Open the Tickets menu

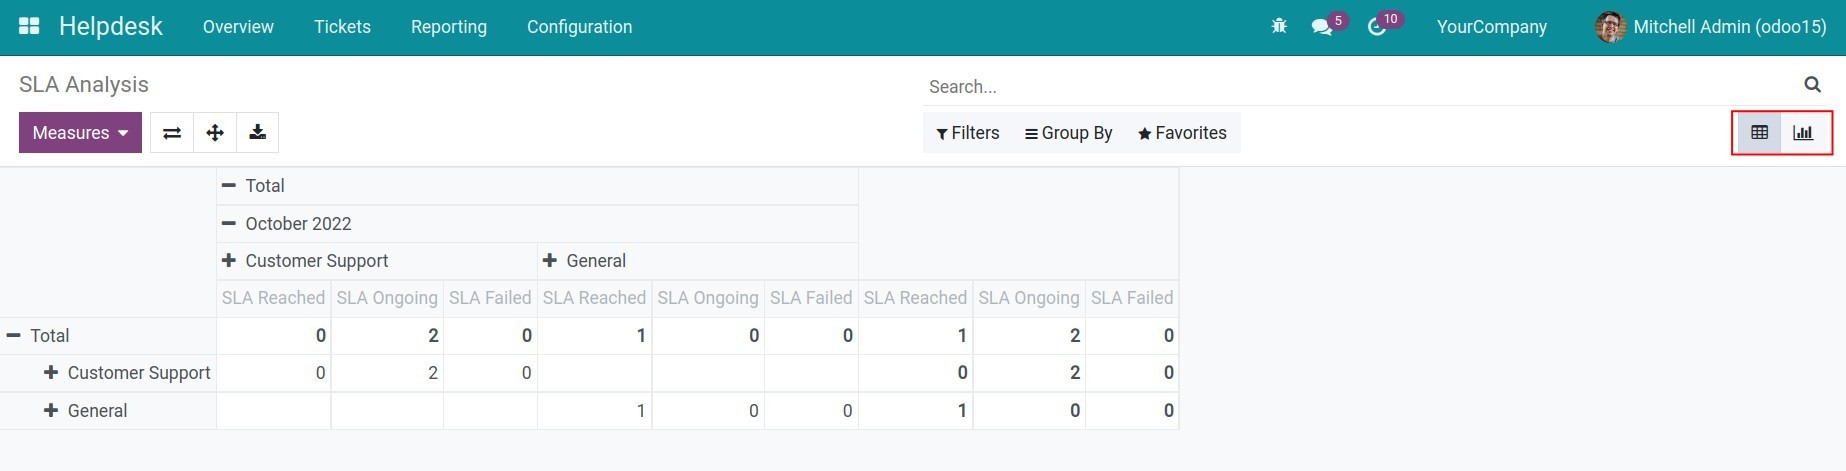tap(342, 27)
